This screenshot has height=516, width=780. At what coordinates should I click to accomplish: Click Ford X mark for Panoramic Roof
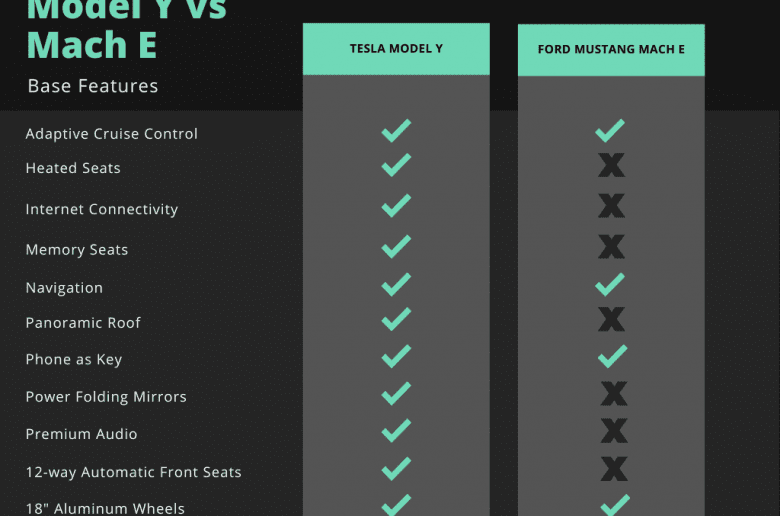point(611,319)
